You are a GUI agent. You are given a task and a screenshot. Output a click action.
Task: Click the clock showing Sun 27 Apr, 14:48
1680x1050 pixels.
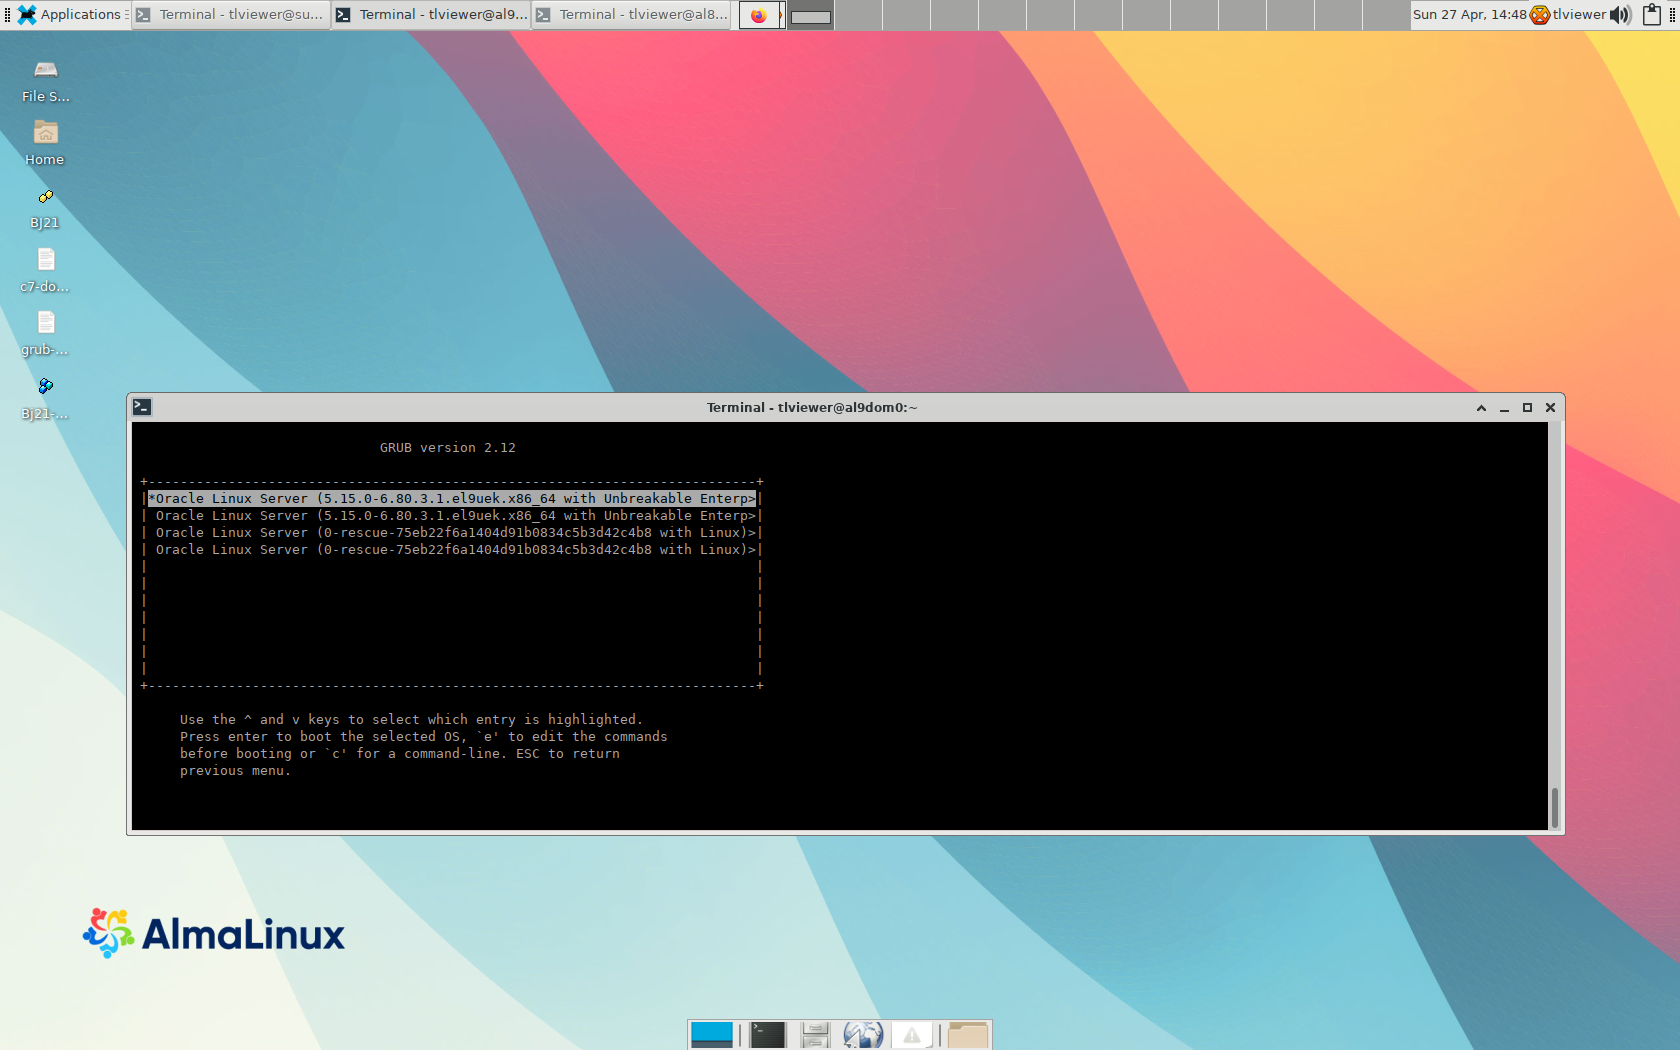1469,14
